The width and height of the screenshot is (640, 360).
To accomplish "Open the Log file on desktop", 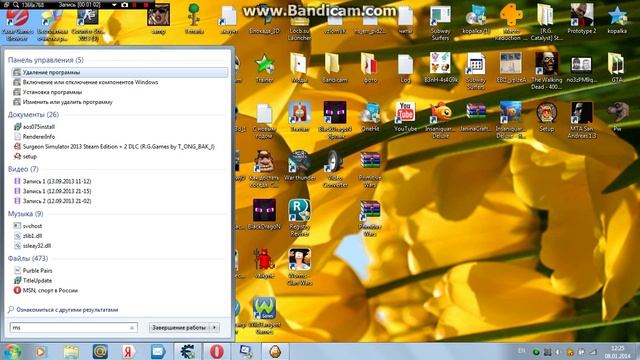I will (405, 68).
